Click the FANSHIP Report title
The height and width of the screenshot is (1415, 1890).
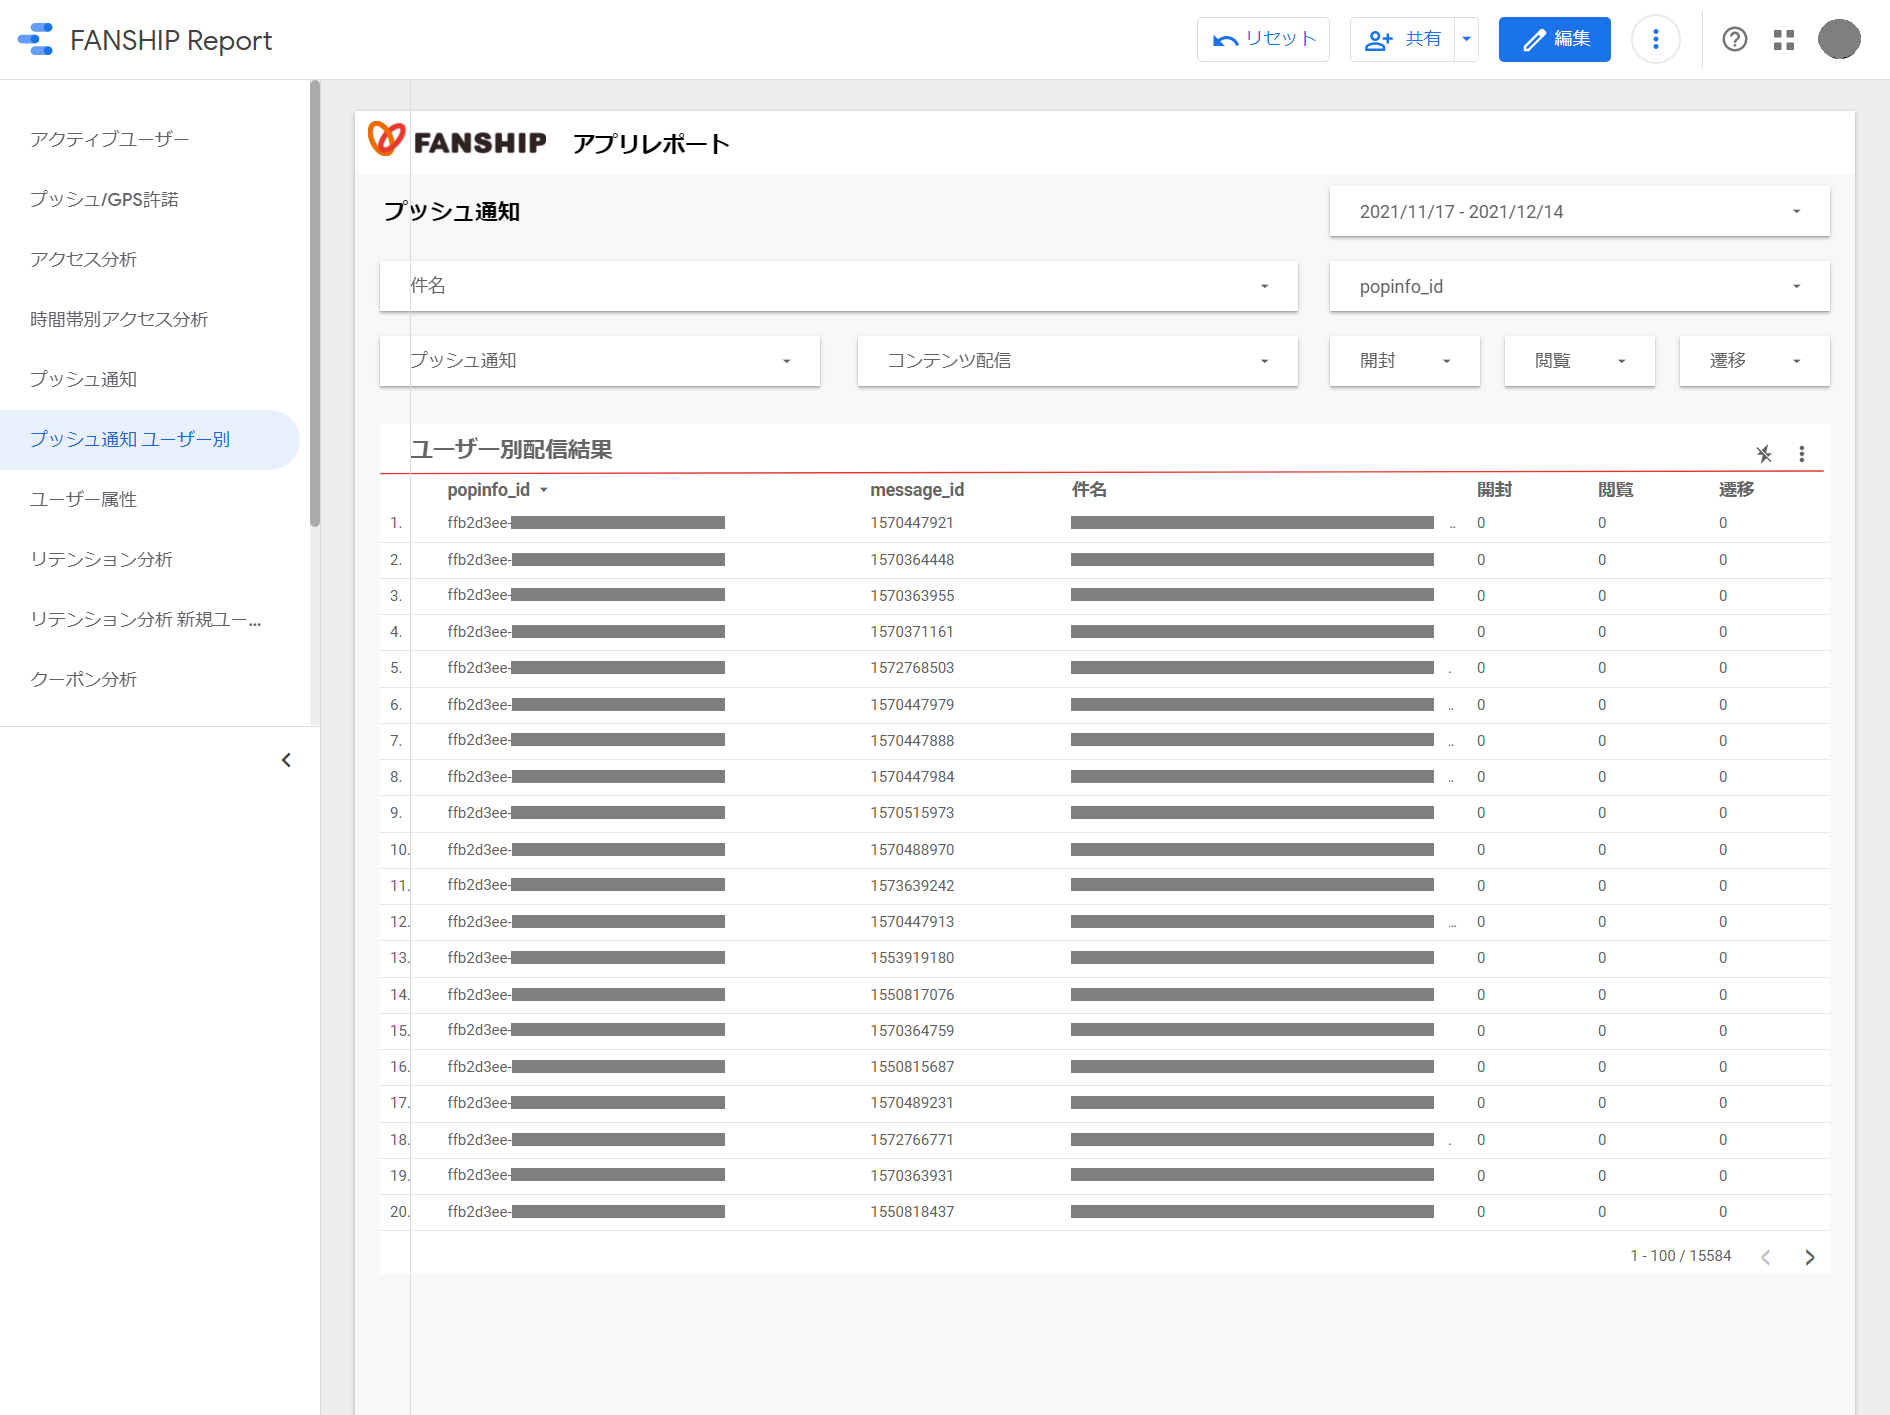(x=171, y=40)
